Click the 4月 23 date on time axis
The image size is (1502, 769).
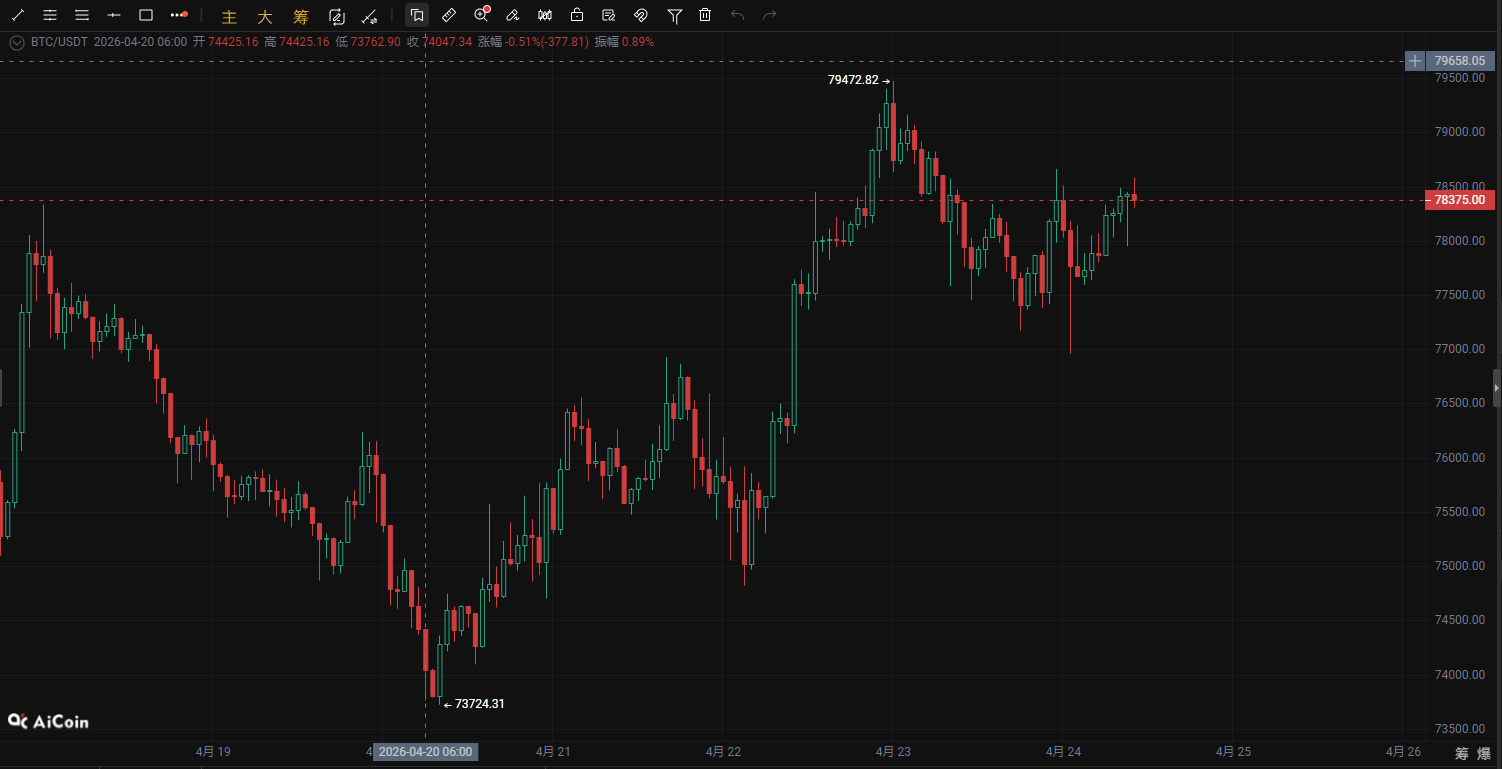(x=893, y=751)
